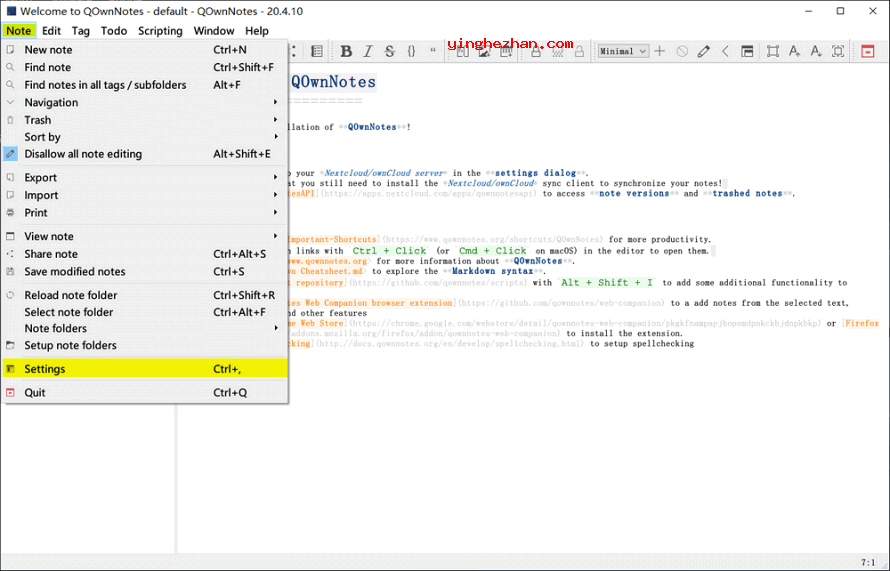
Task: Decrease font size with the A-down icon
Action: (816, 51)
